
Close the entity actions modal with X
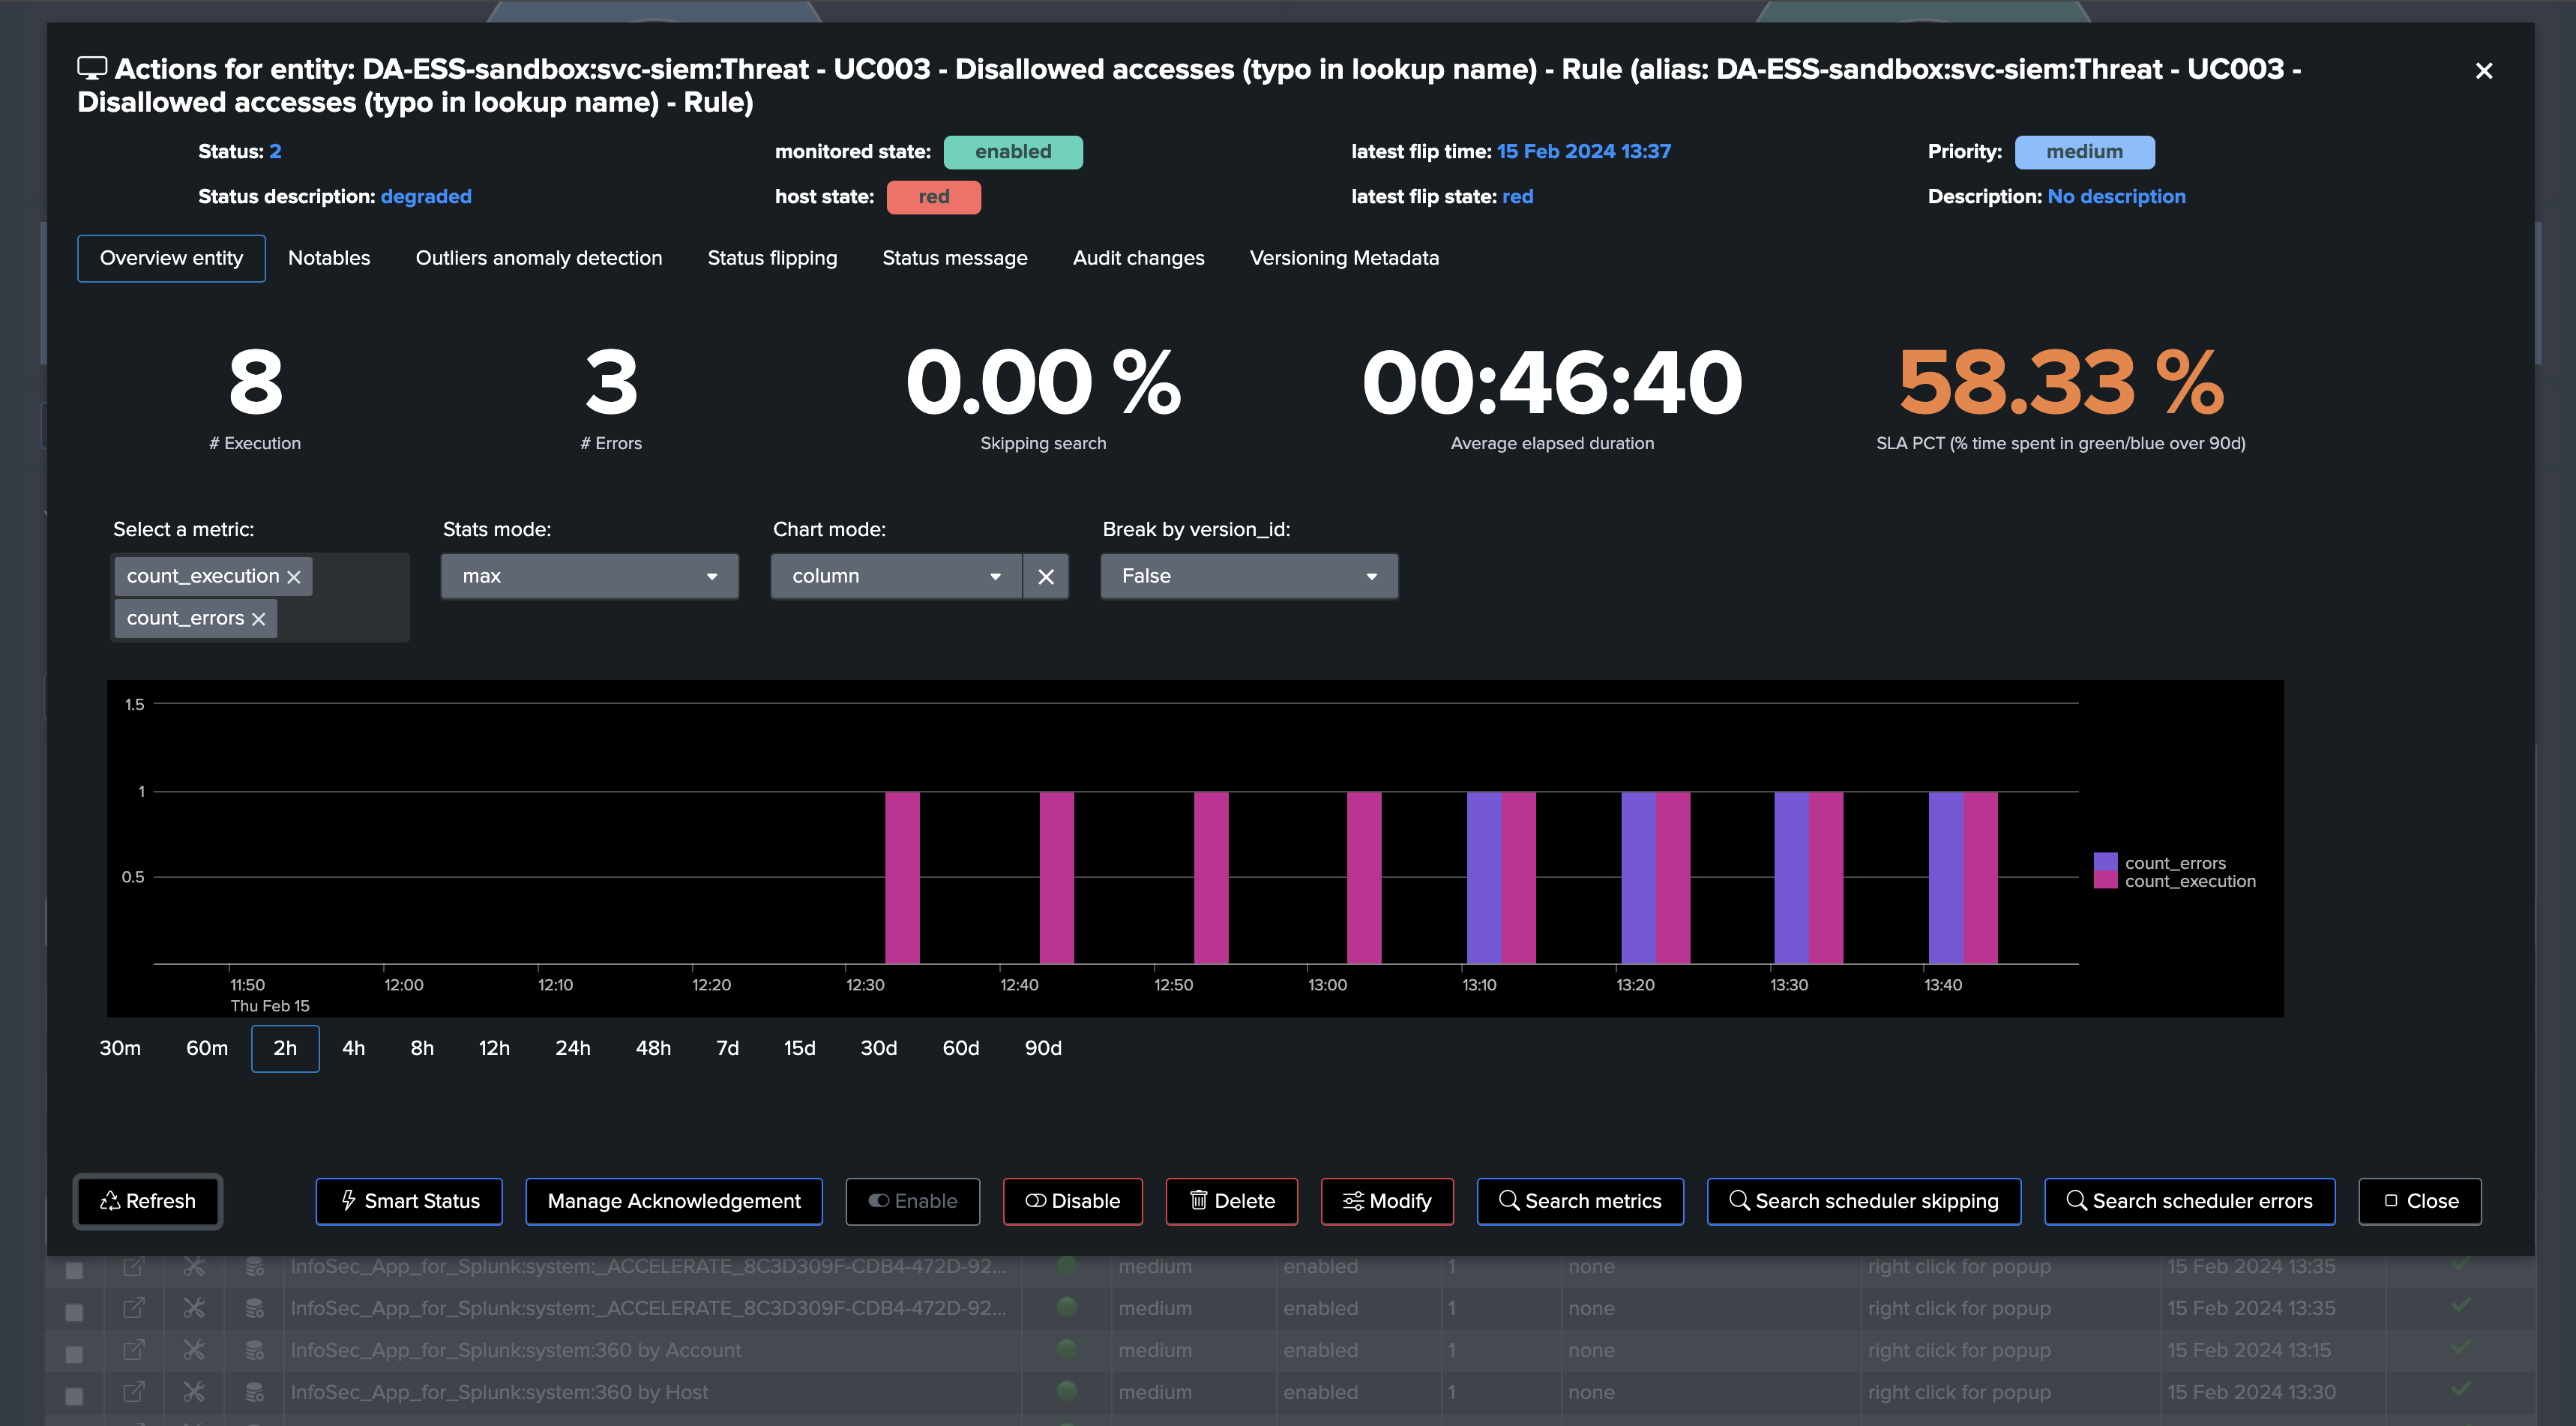click(x=2483, y=71)
